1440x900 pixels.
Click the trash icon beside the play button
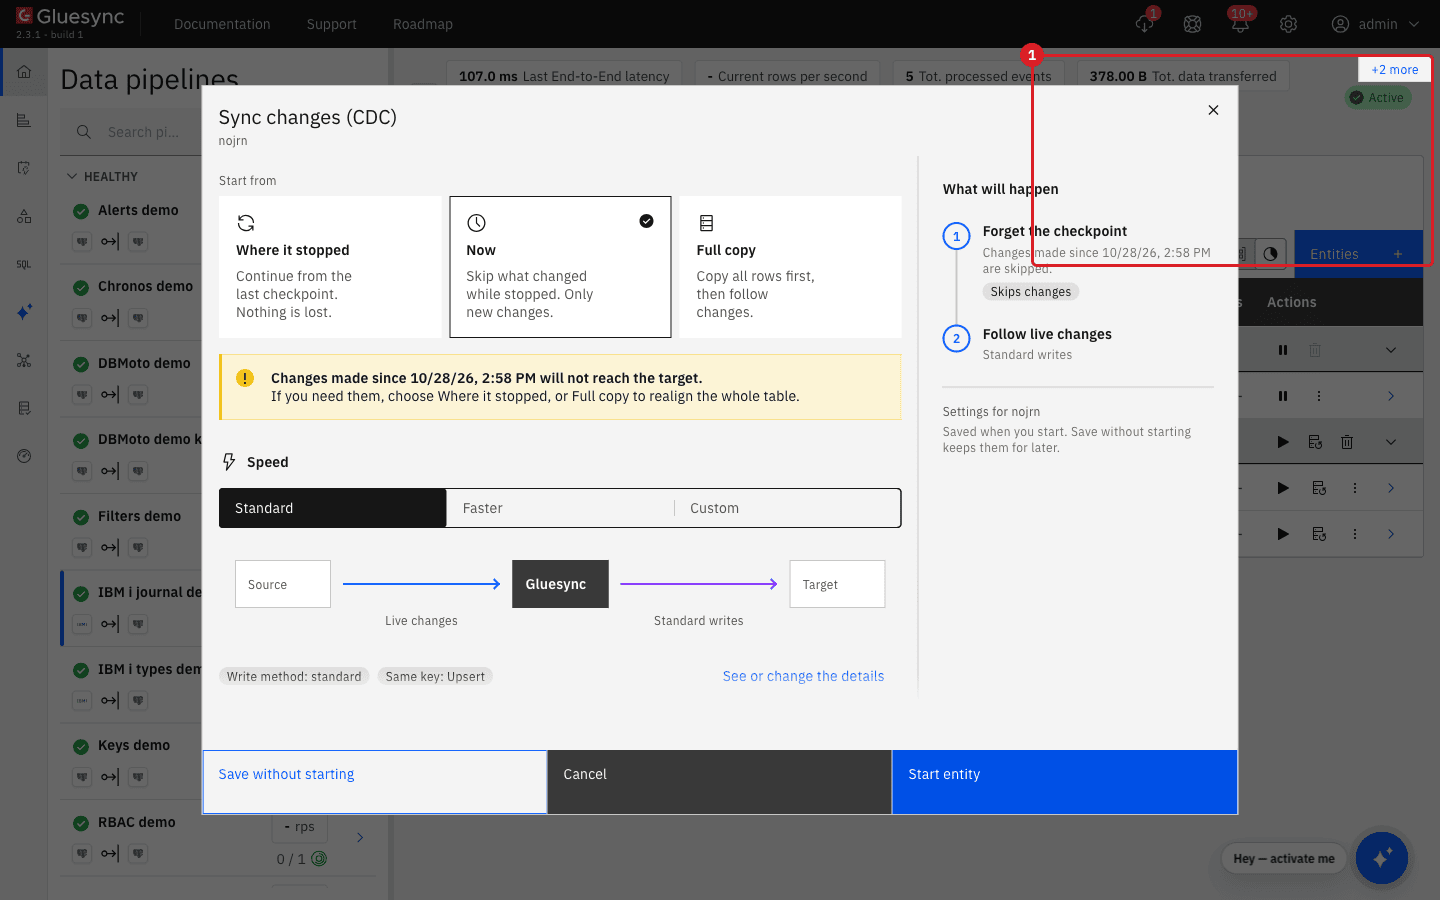[1347, 442]
